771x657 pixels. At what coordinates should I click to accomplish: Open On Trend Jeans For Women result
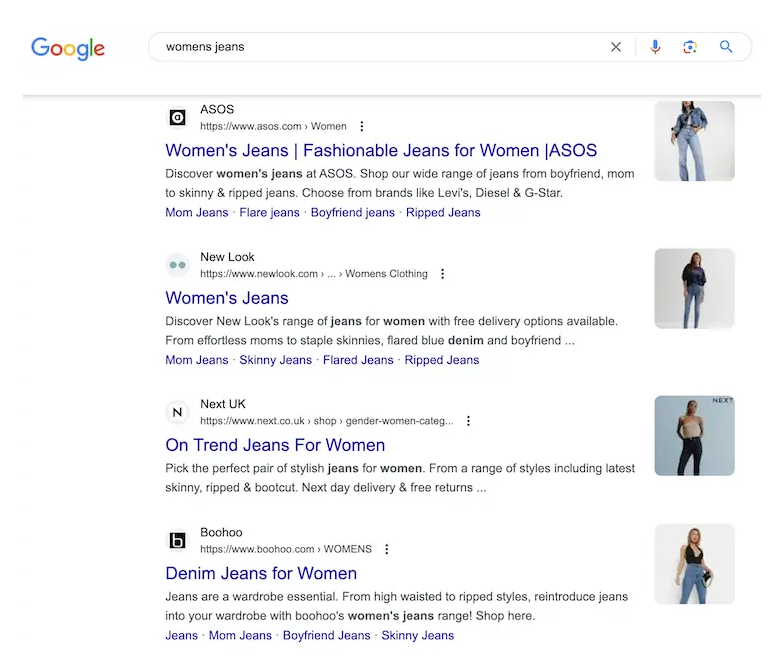275,445
